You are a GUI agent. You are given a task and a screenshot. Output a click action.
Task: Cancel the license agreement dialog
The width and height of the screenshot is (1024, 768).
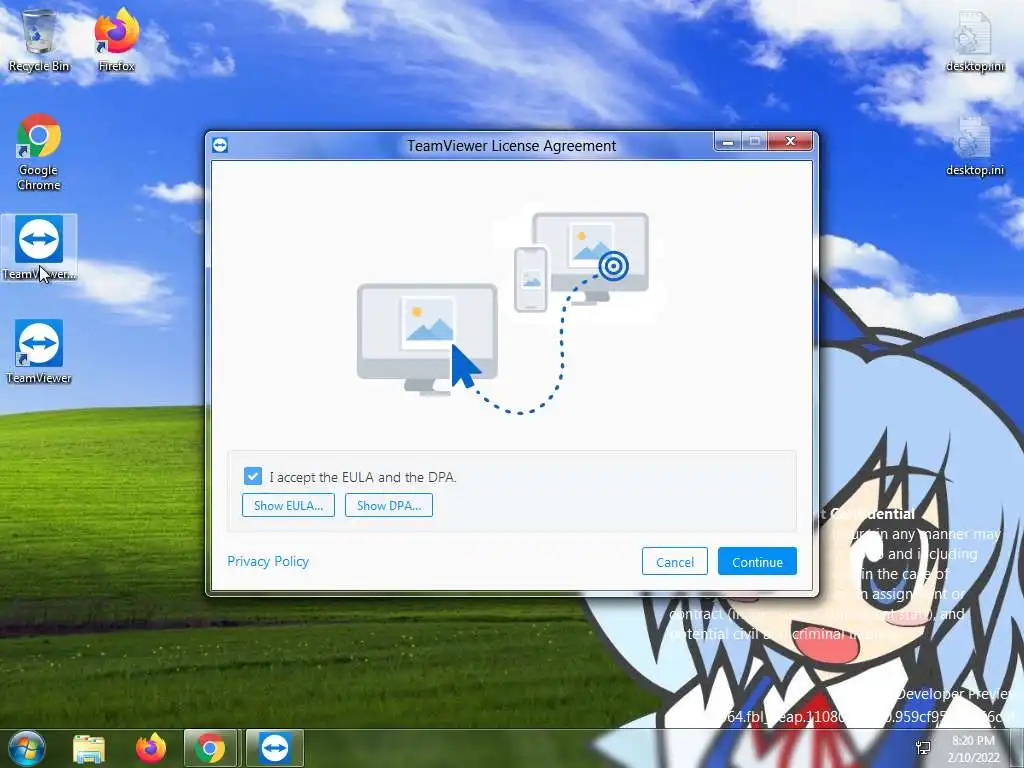[x=675, y=562]
